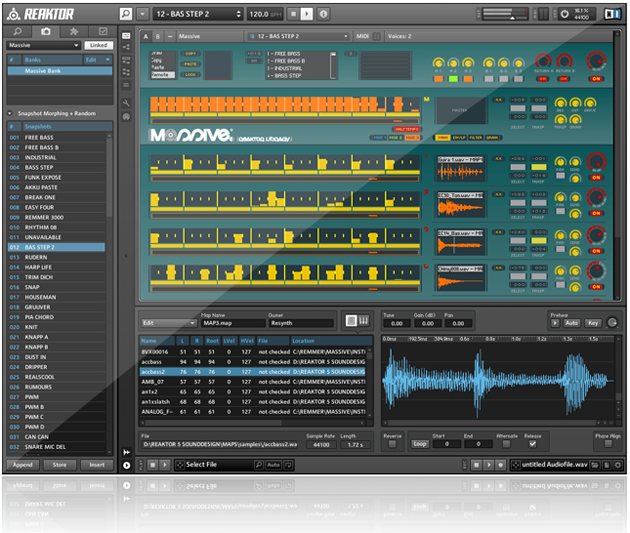Viewport: 630px width, 533px height.
Task: Click the PASTE button in Massive panel
Action: [x=190, y=64]
